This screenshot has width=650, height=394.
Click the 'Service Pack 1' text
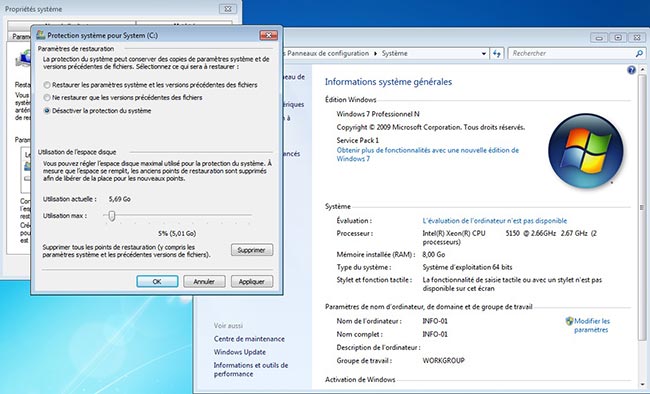(357, 140)
